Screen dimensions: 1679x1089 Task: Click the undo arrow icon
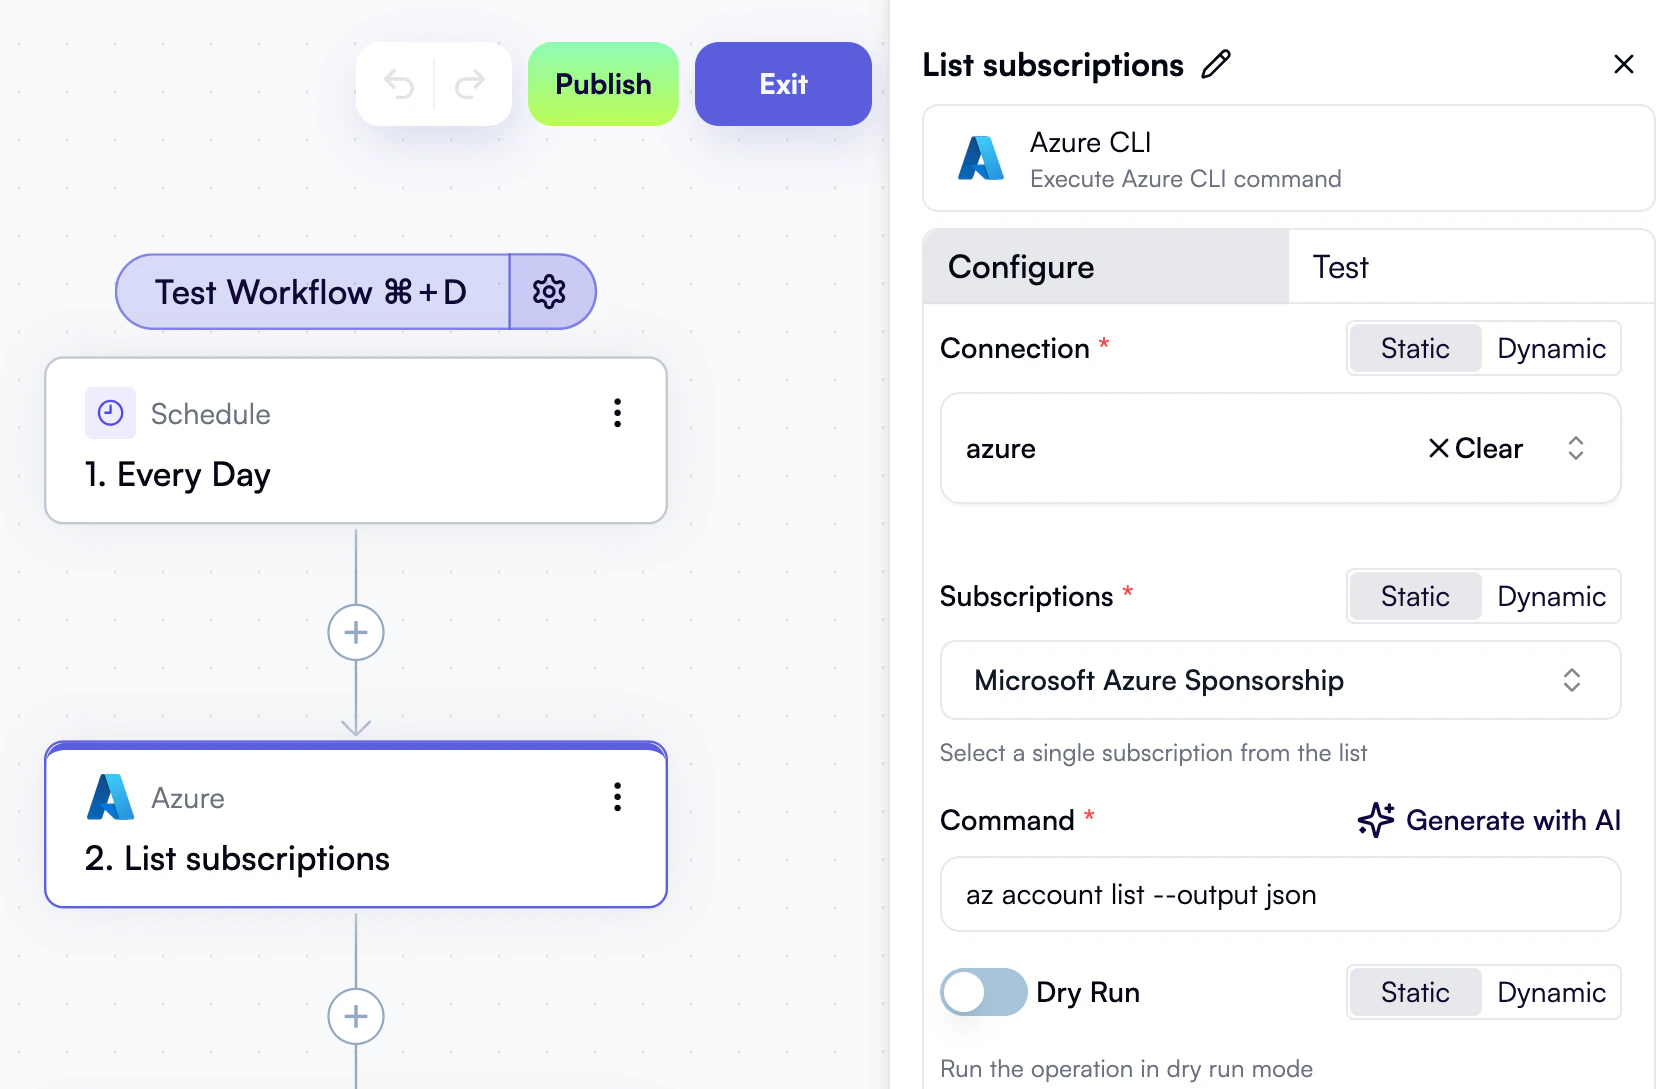click(401, 84)
